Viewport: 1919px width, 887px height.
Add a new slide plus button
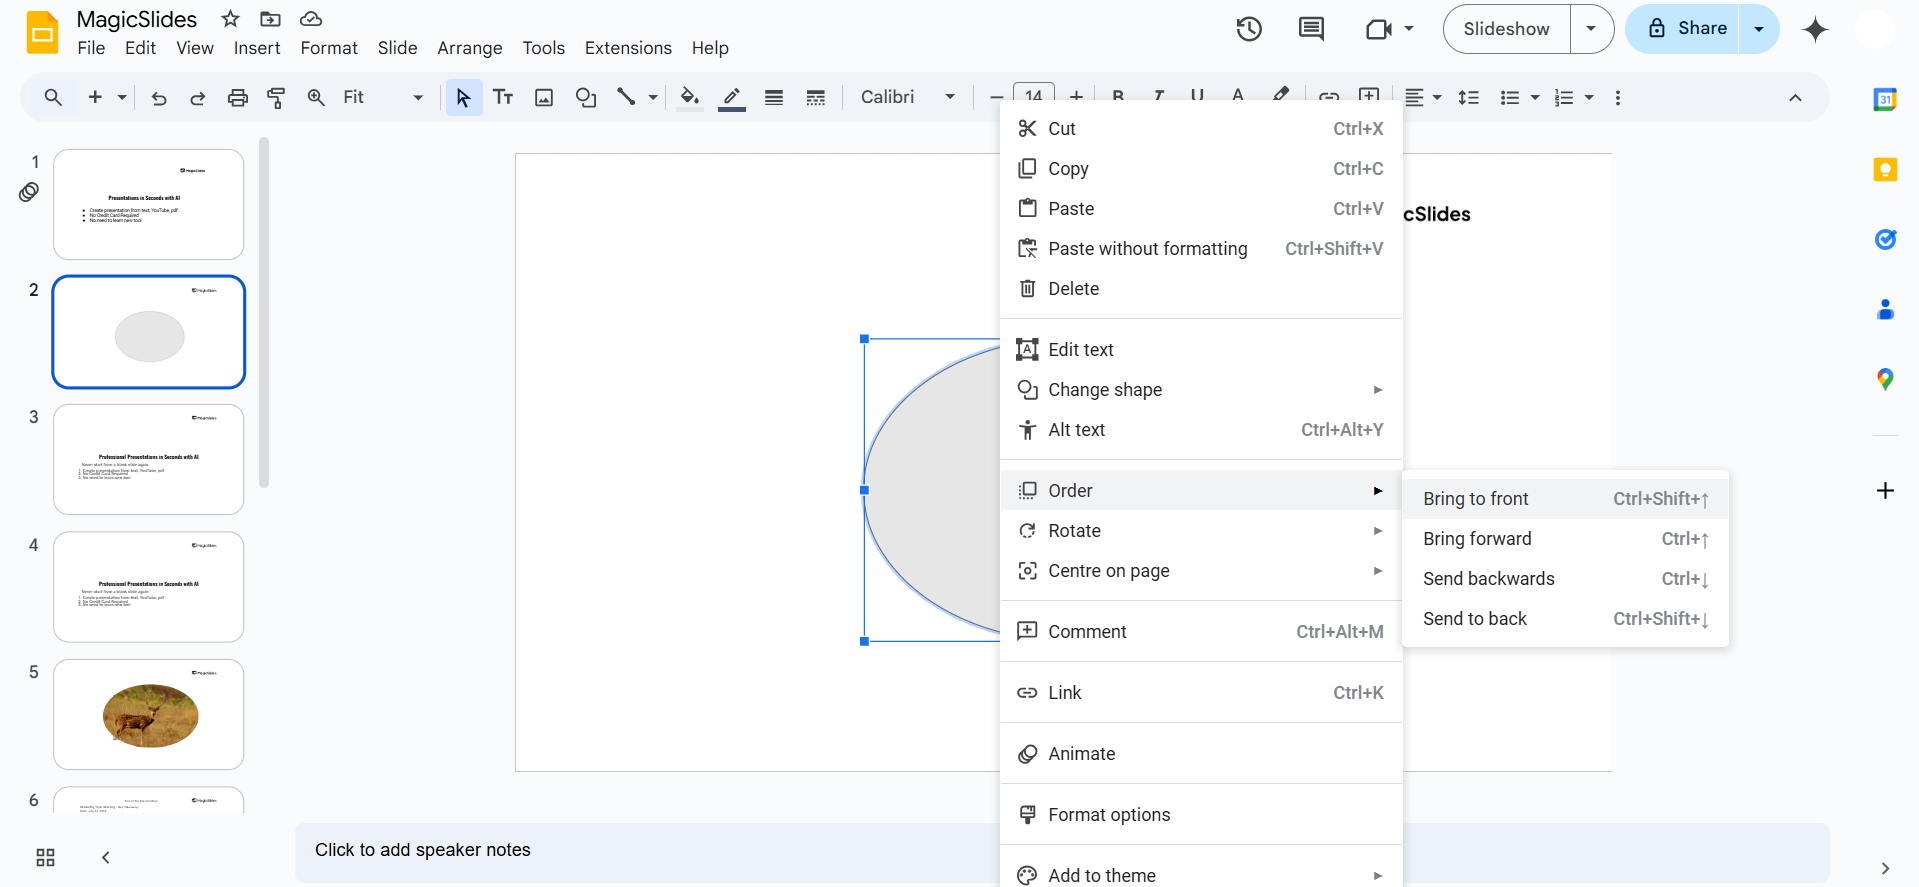point(96,97)
